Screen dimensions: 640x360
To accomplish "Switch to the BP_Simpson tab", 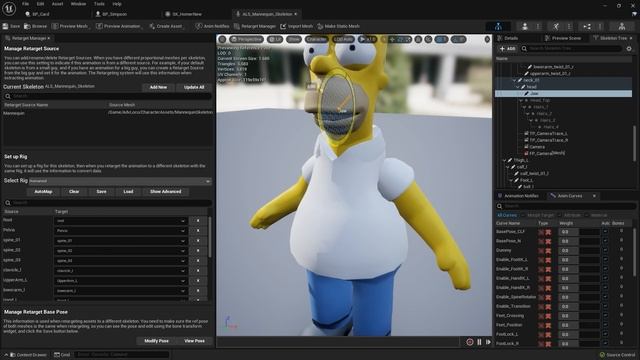I will coord(111,14).
